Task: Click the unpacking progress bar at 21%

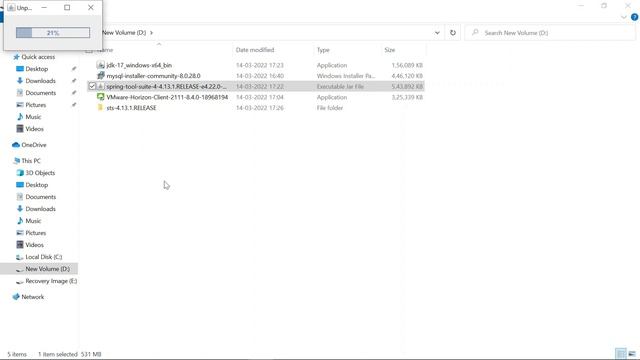Action: (x=53, y=33)
